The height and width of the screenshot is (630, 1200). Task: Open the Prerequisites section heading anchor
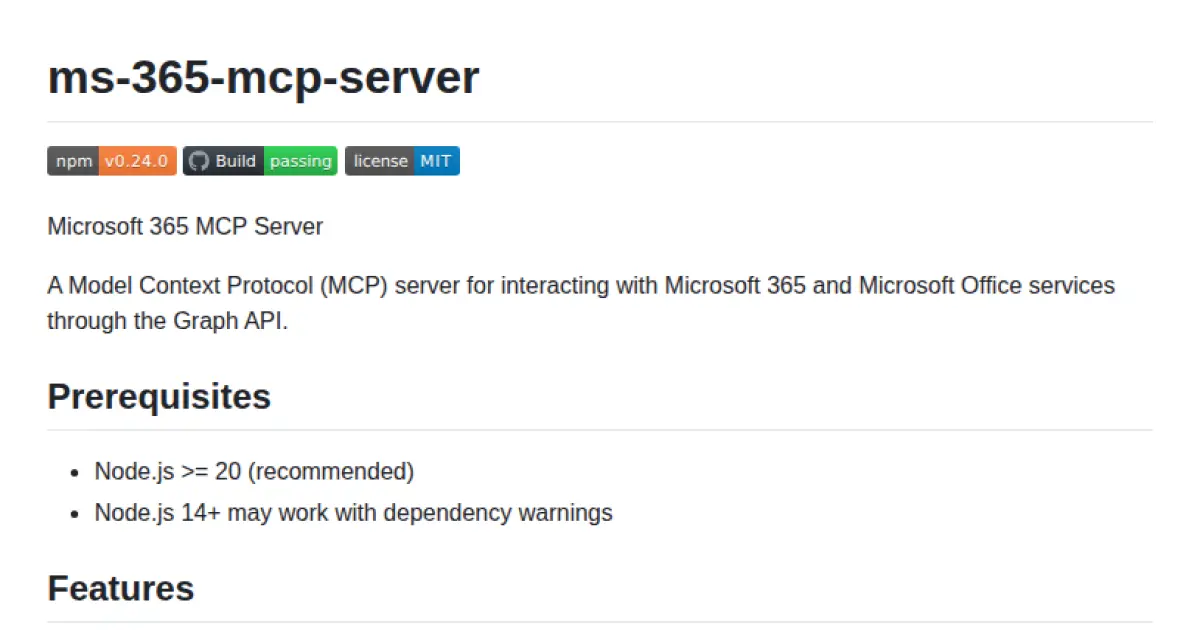pos(158,396)
